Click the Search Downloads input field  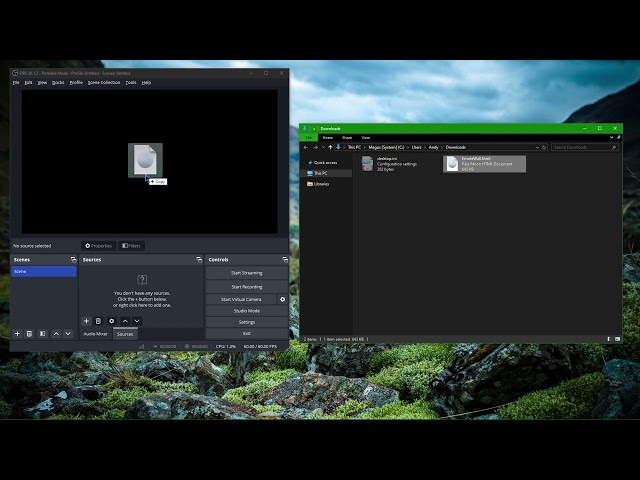pos(584,147)
